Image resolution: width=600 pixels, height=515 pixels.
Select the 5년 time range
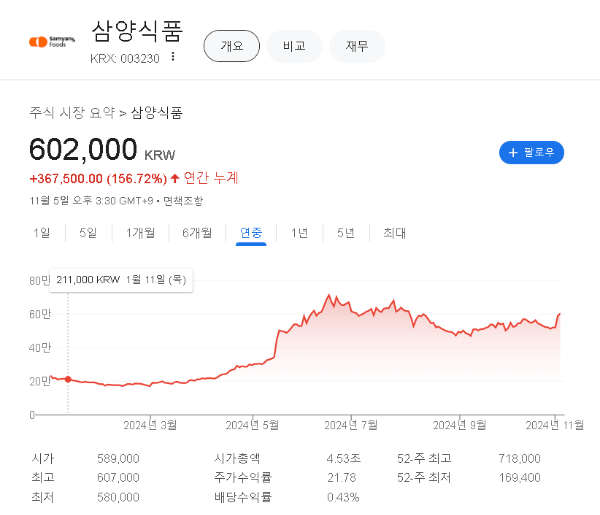(x=346, y=233)
